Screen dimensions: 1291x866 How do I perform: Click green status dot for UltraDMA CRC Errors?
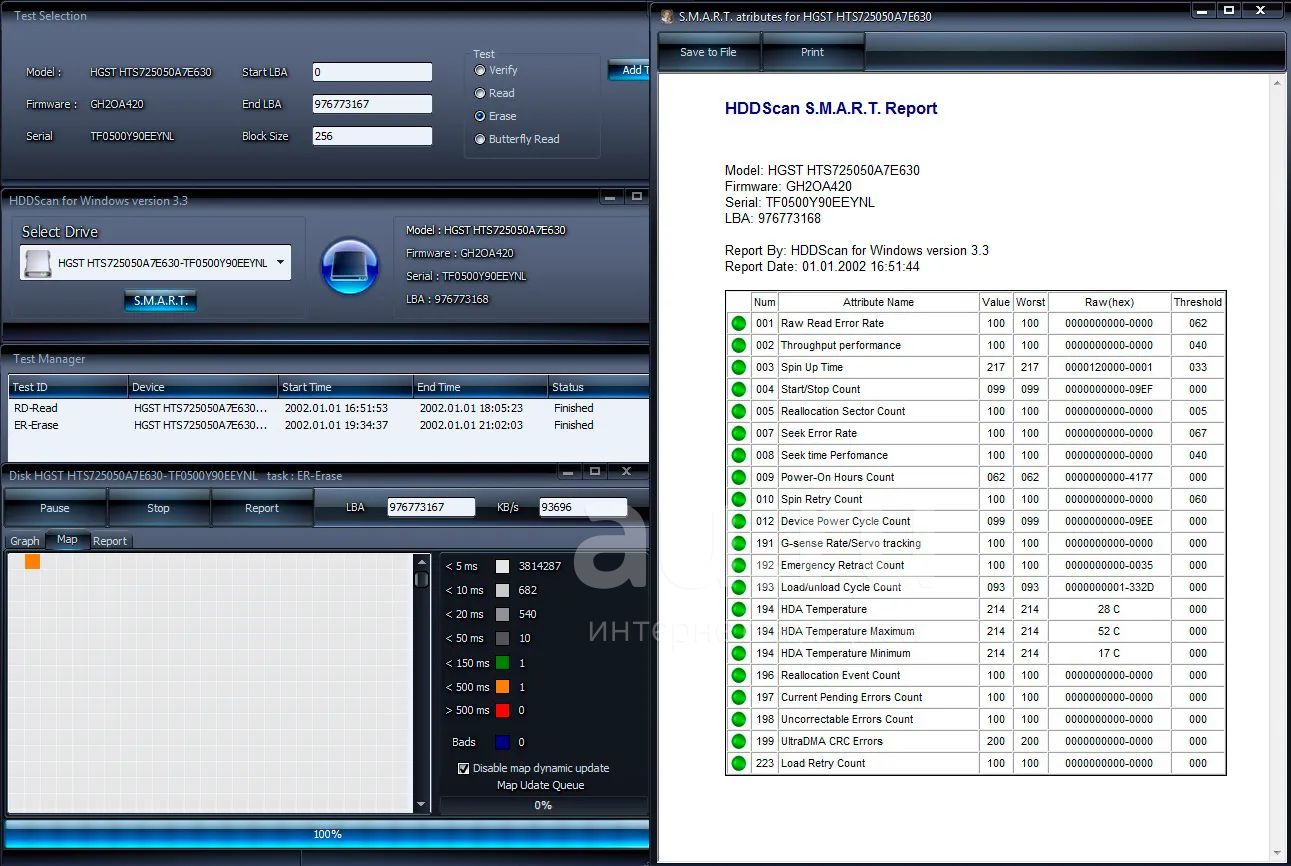tap(739, 741)
